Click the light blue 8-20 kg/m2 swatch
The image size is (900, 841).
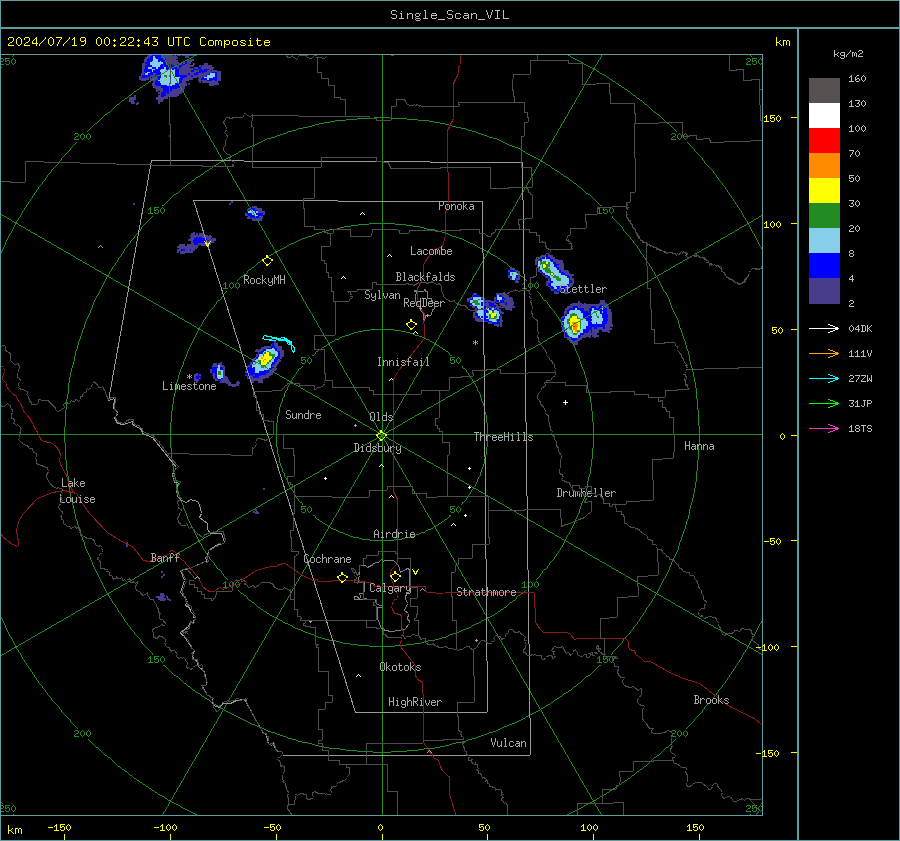click(x=824, y=241)
